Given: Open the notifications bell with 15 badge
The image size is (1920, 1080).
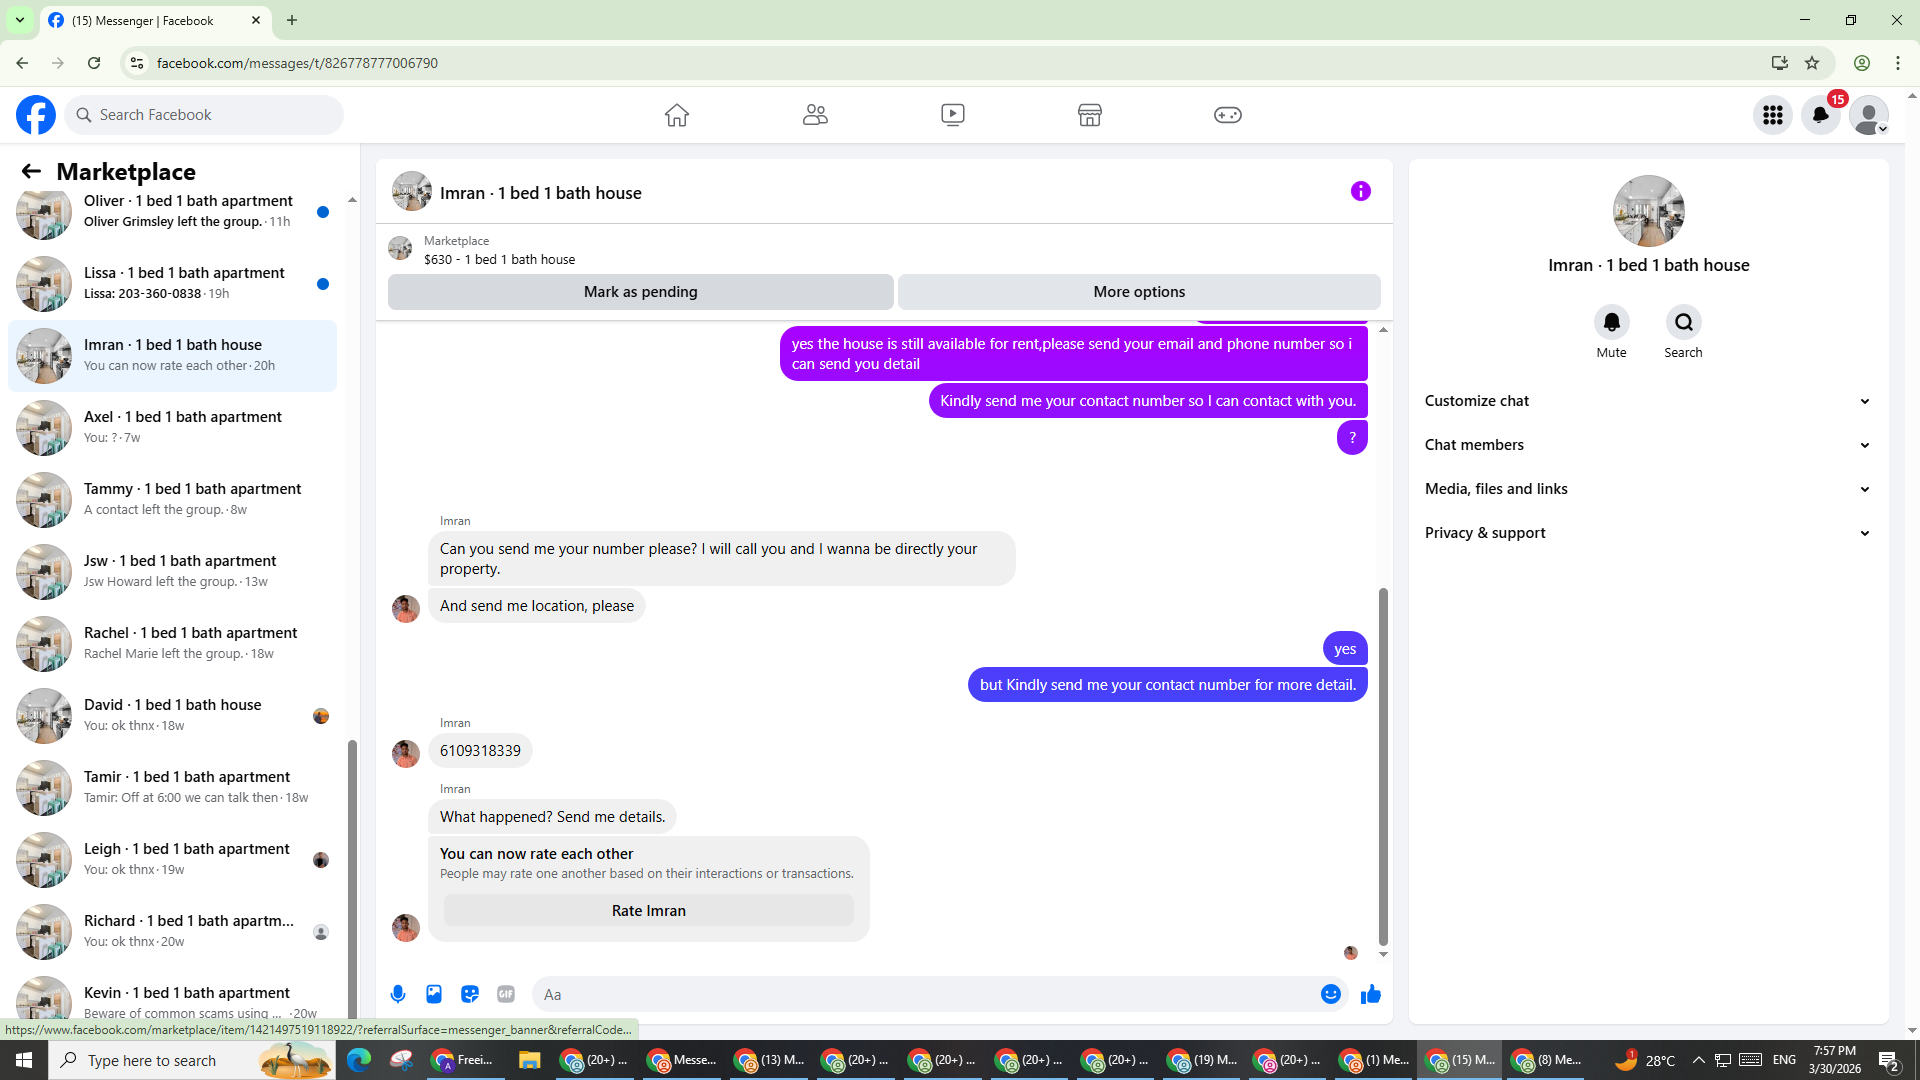Looking at the screenshot, I should (x=1821, y=115).
